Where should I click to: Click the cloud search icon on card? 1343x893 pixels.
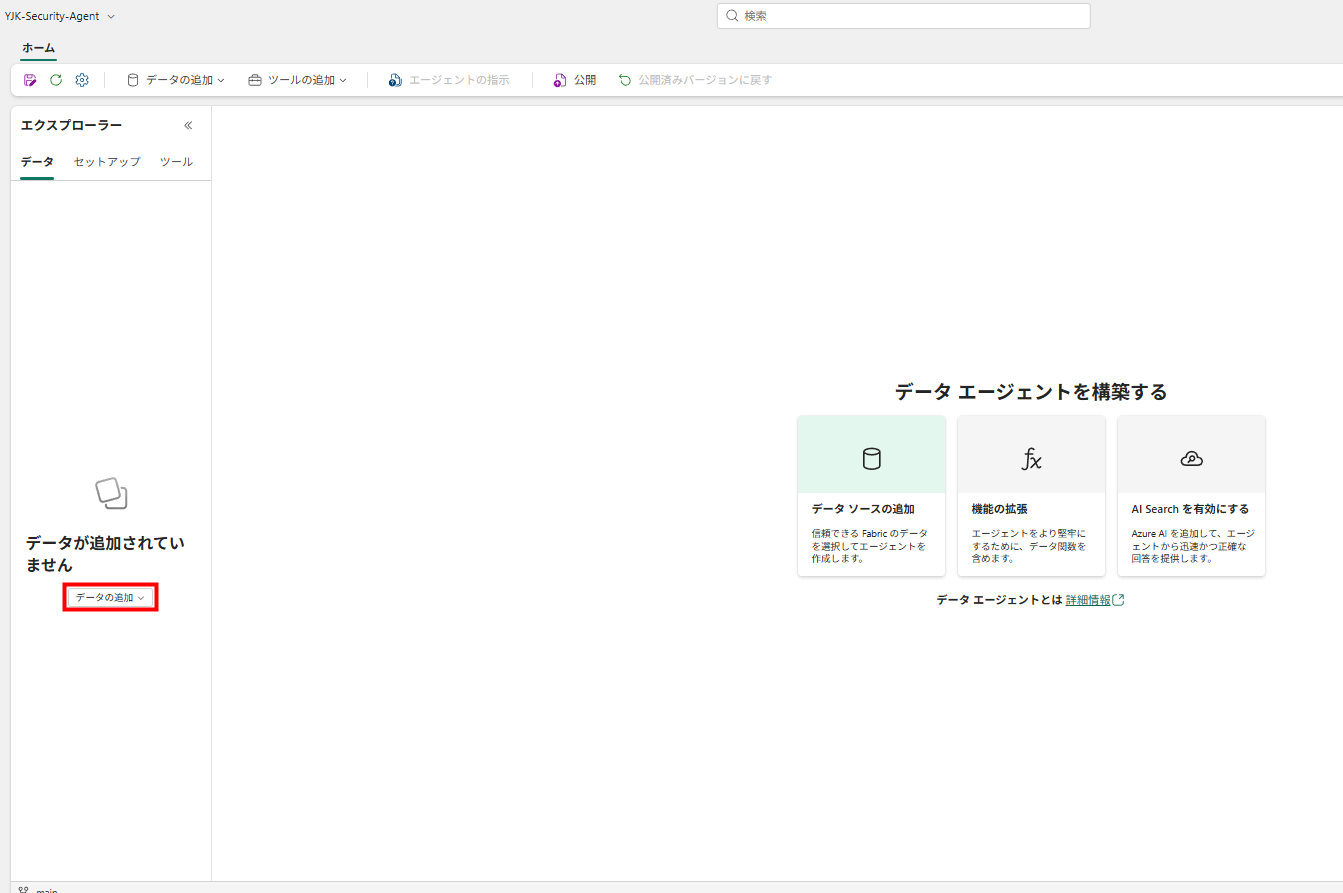[1191, 459]
